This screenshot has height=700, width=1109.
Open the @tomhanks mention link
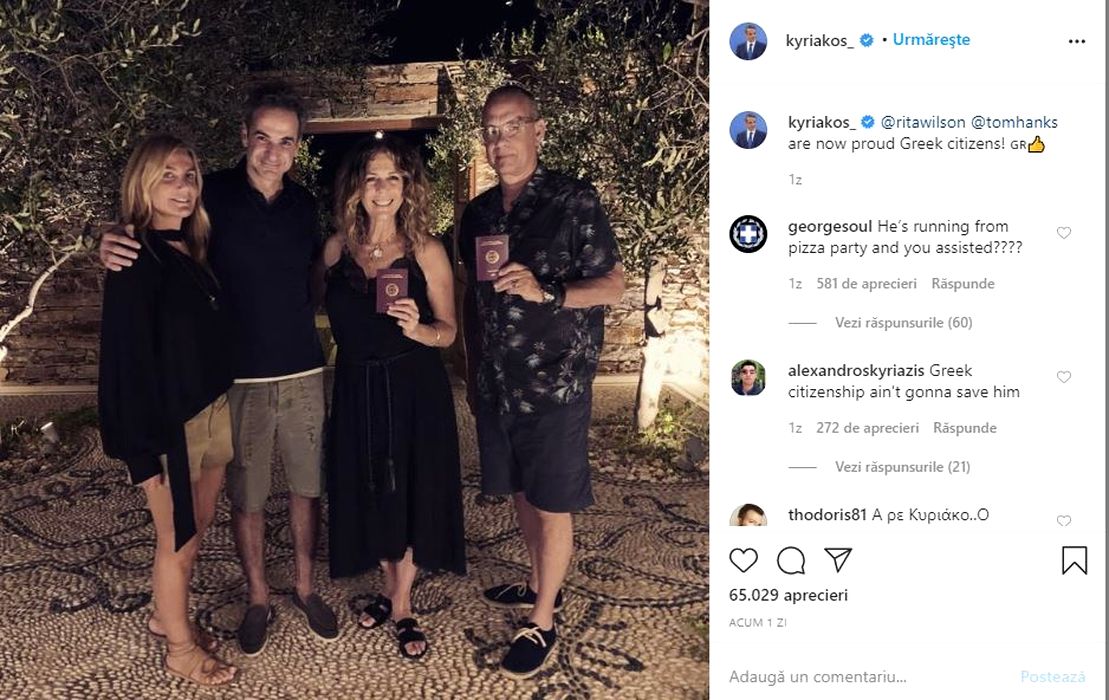click(1014, 122)
